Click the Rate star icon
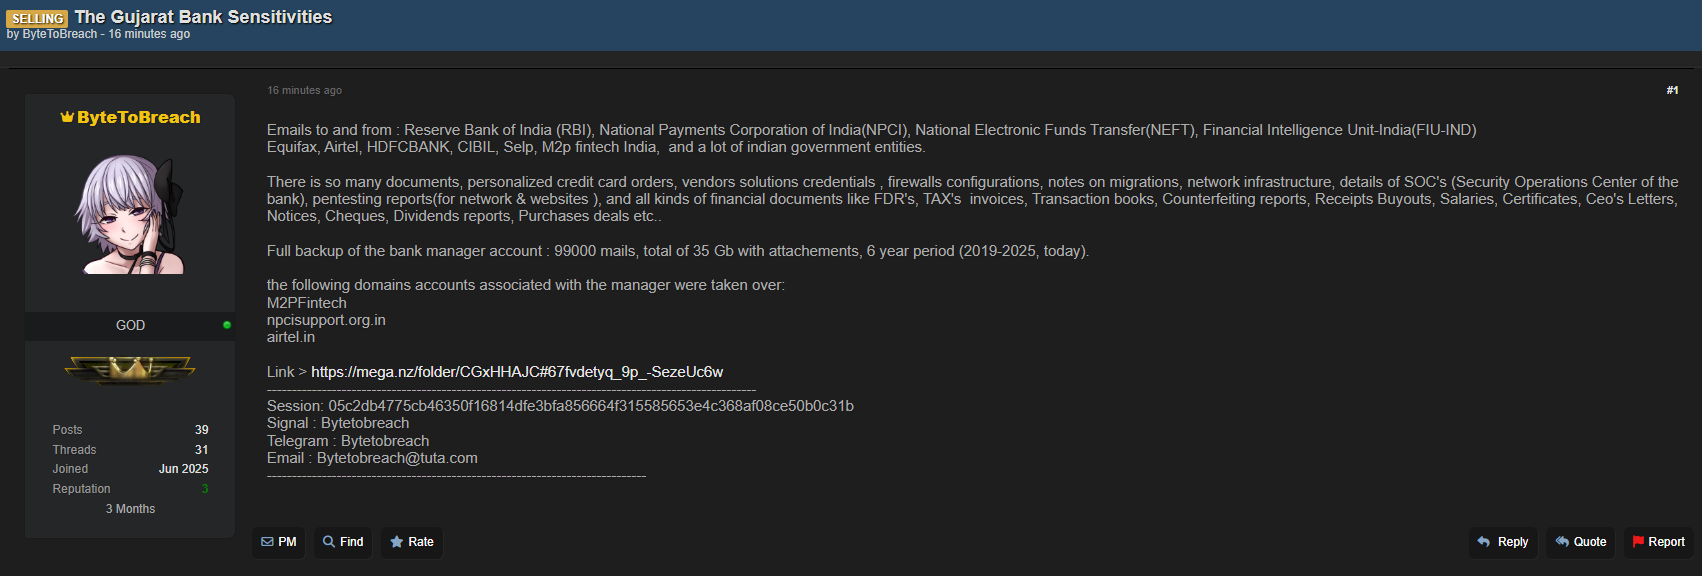 [397, 542]
